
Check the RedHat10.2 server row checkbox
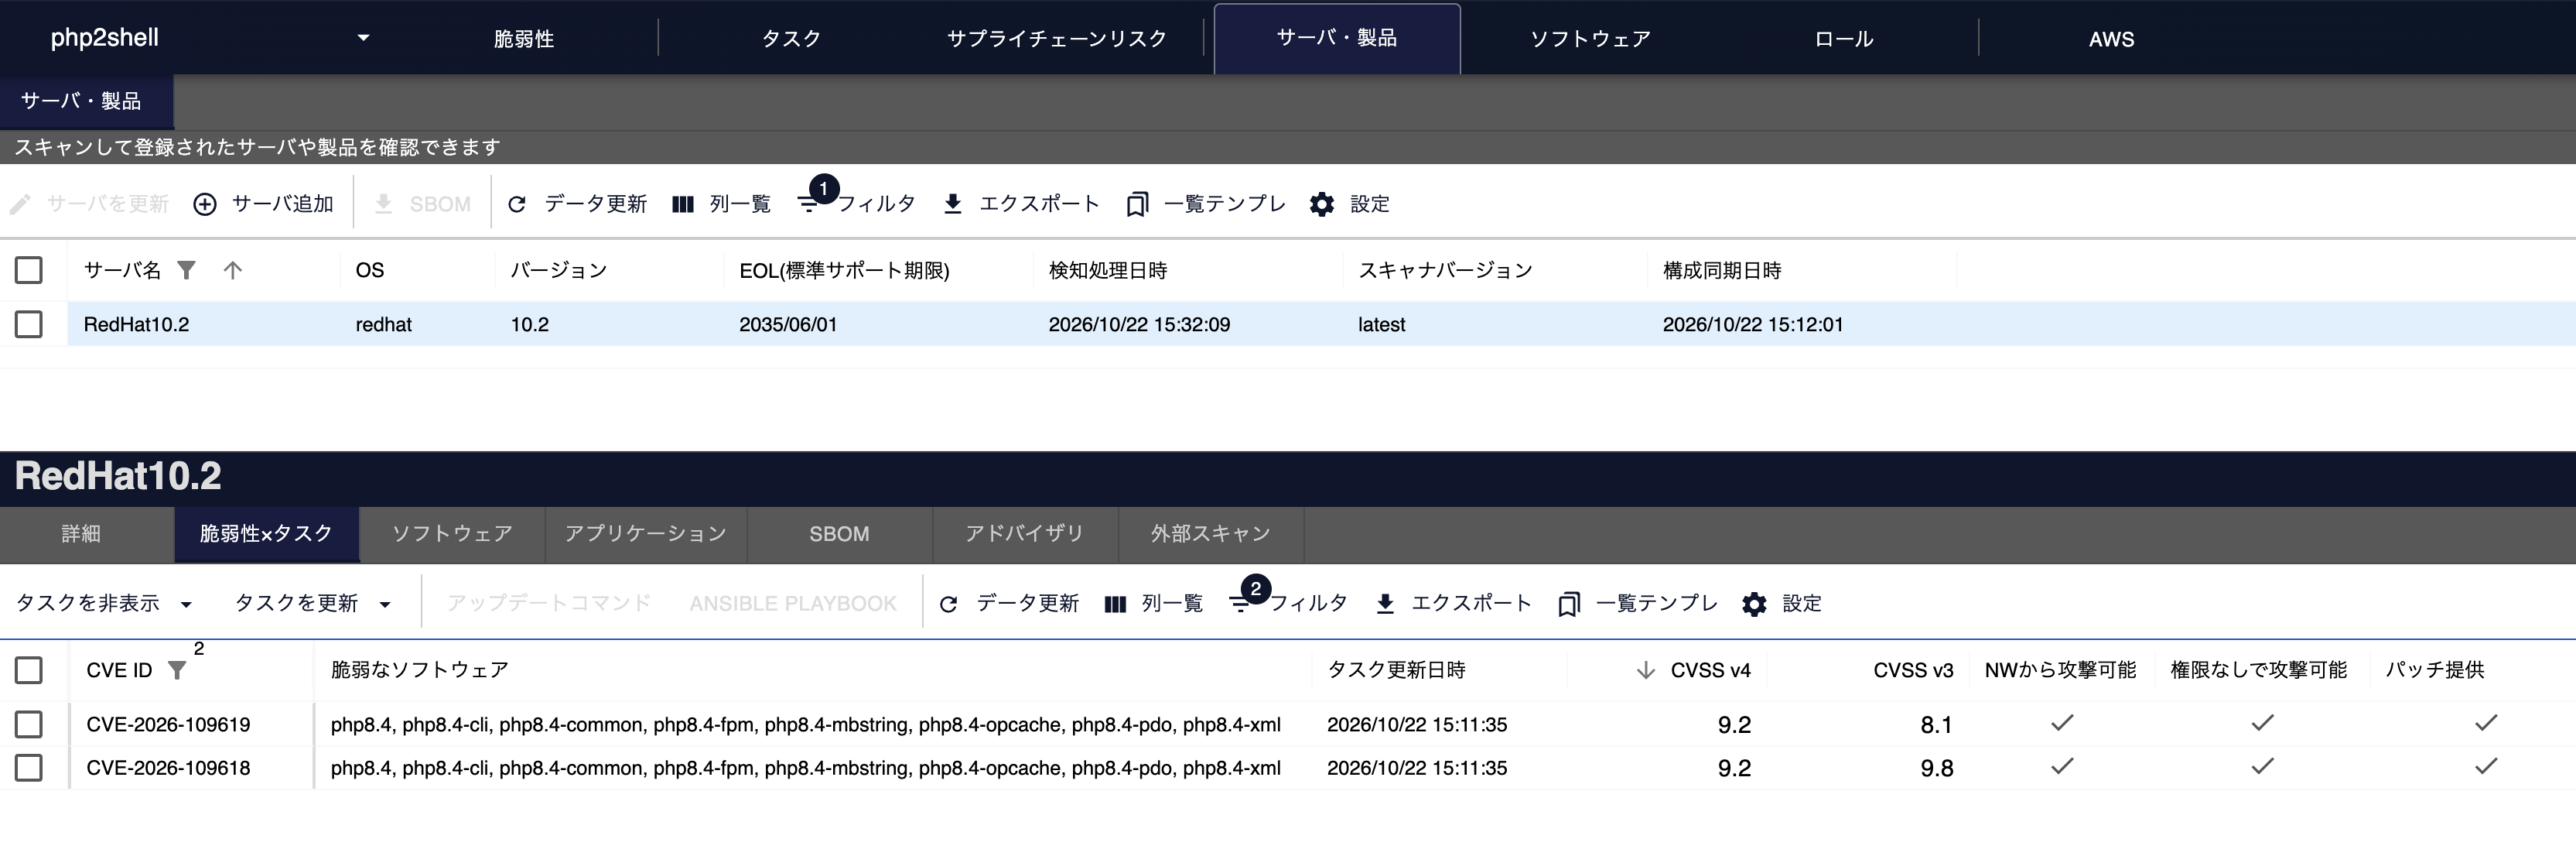[29, 324]
